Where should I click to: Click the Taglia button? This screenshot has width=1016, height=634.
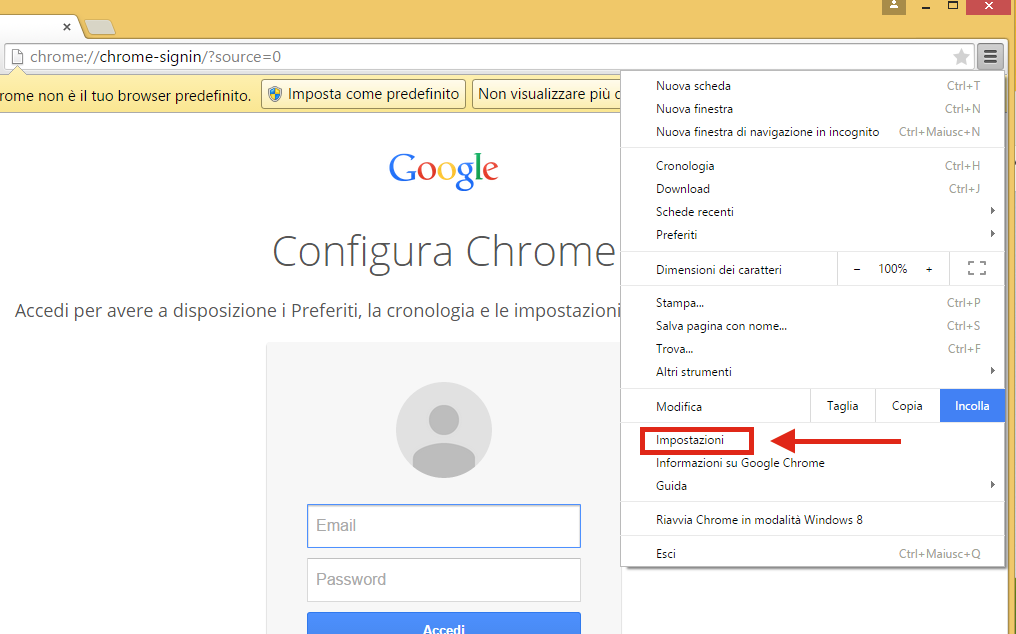point(842,406)
